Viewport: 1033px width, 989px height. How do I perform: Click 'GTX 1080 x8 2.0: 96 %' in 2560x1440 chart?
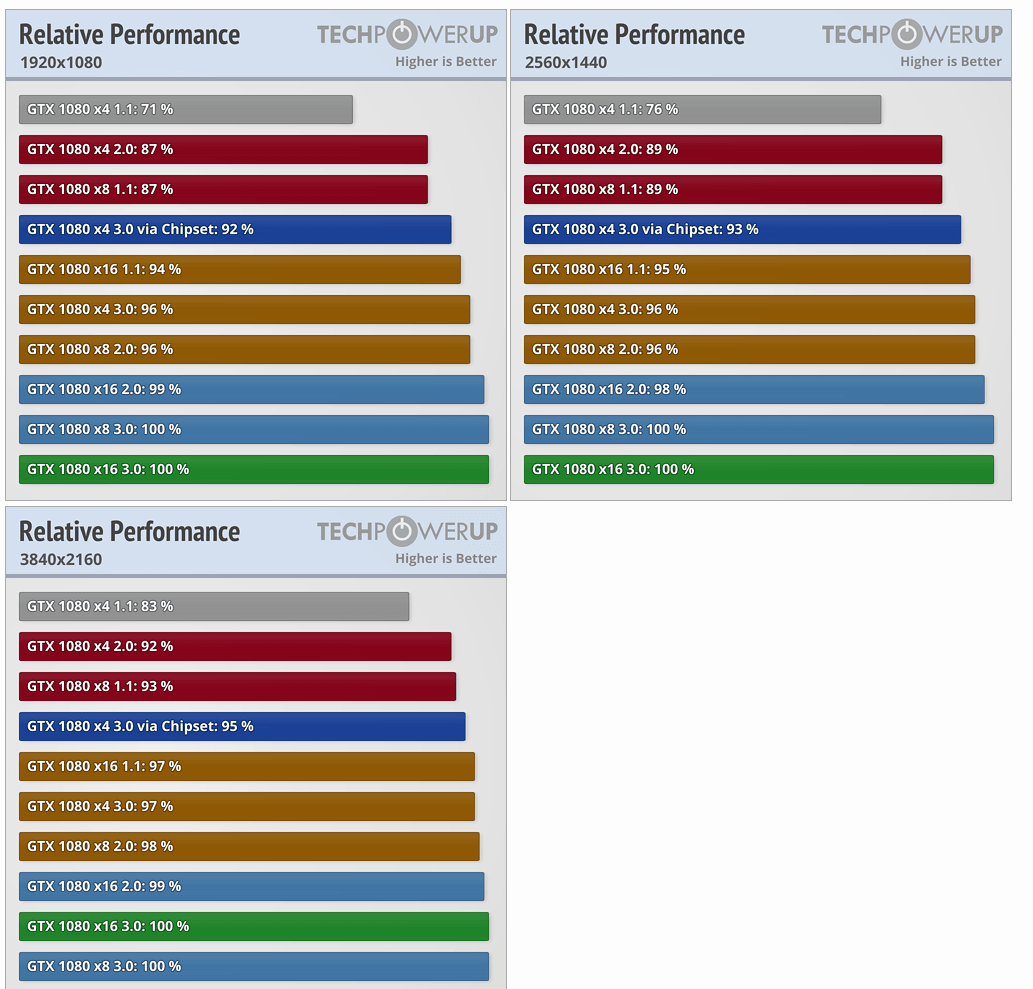coord(750,349)
